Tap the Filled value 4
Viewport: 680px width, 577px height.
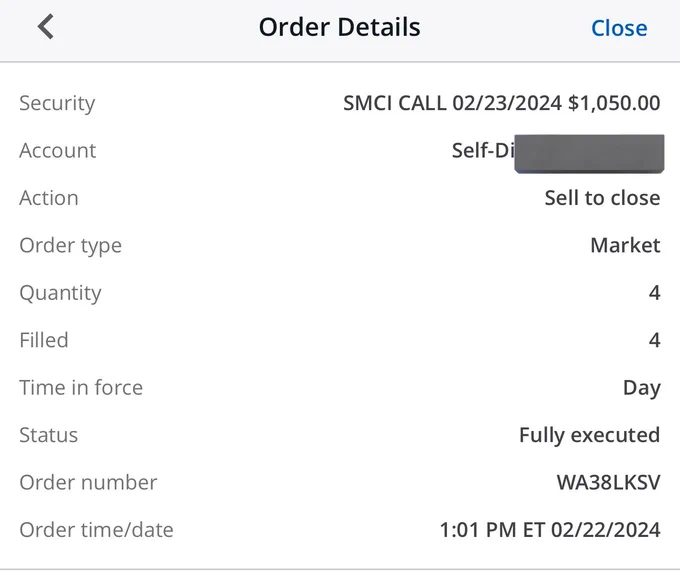pyautogui.click(x=654, y=340)
